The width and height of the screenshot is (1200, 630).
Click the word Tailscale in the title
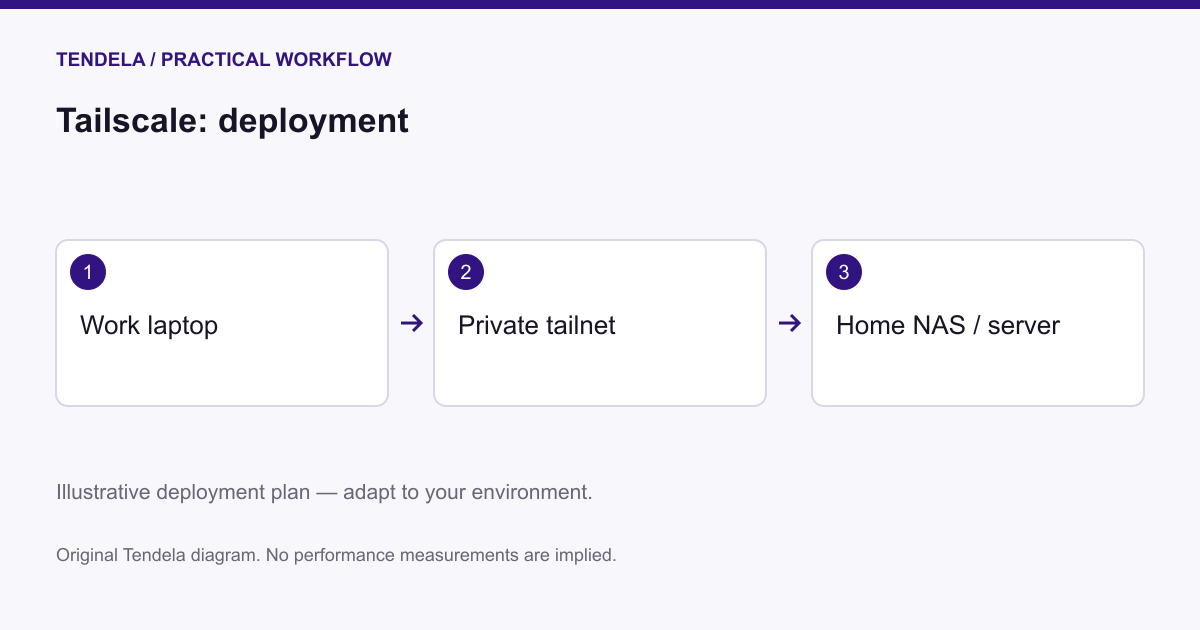pos(132,121)
